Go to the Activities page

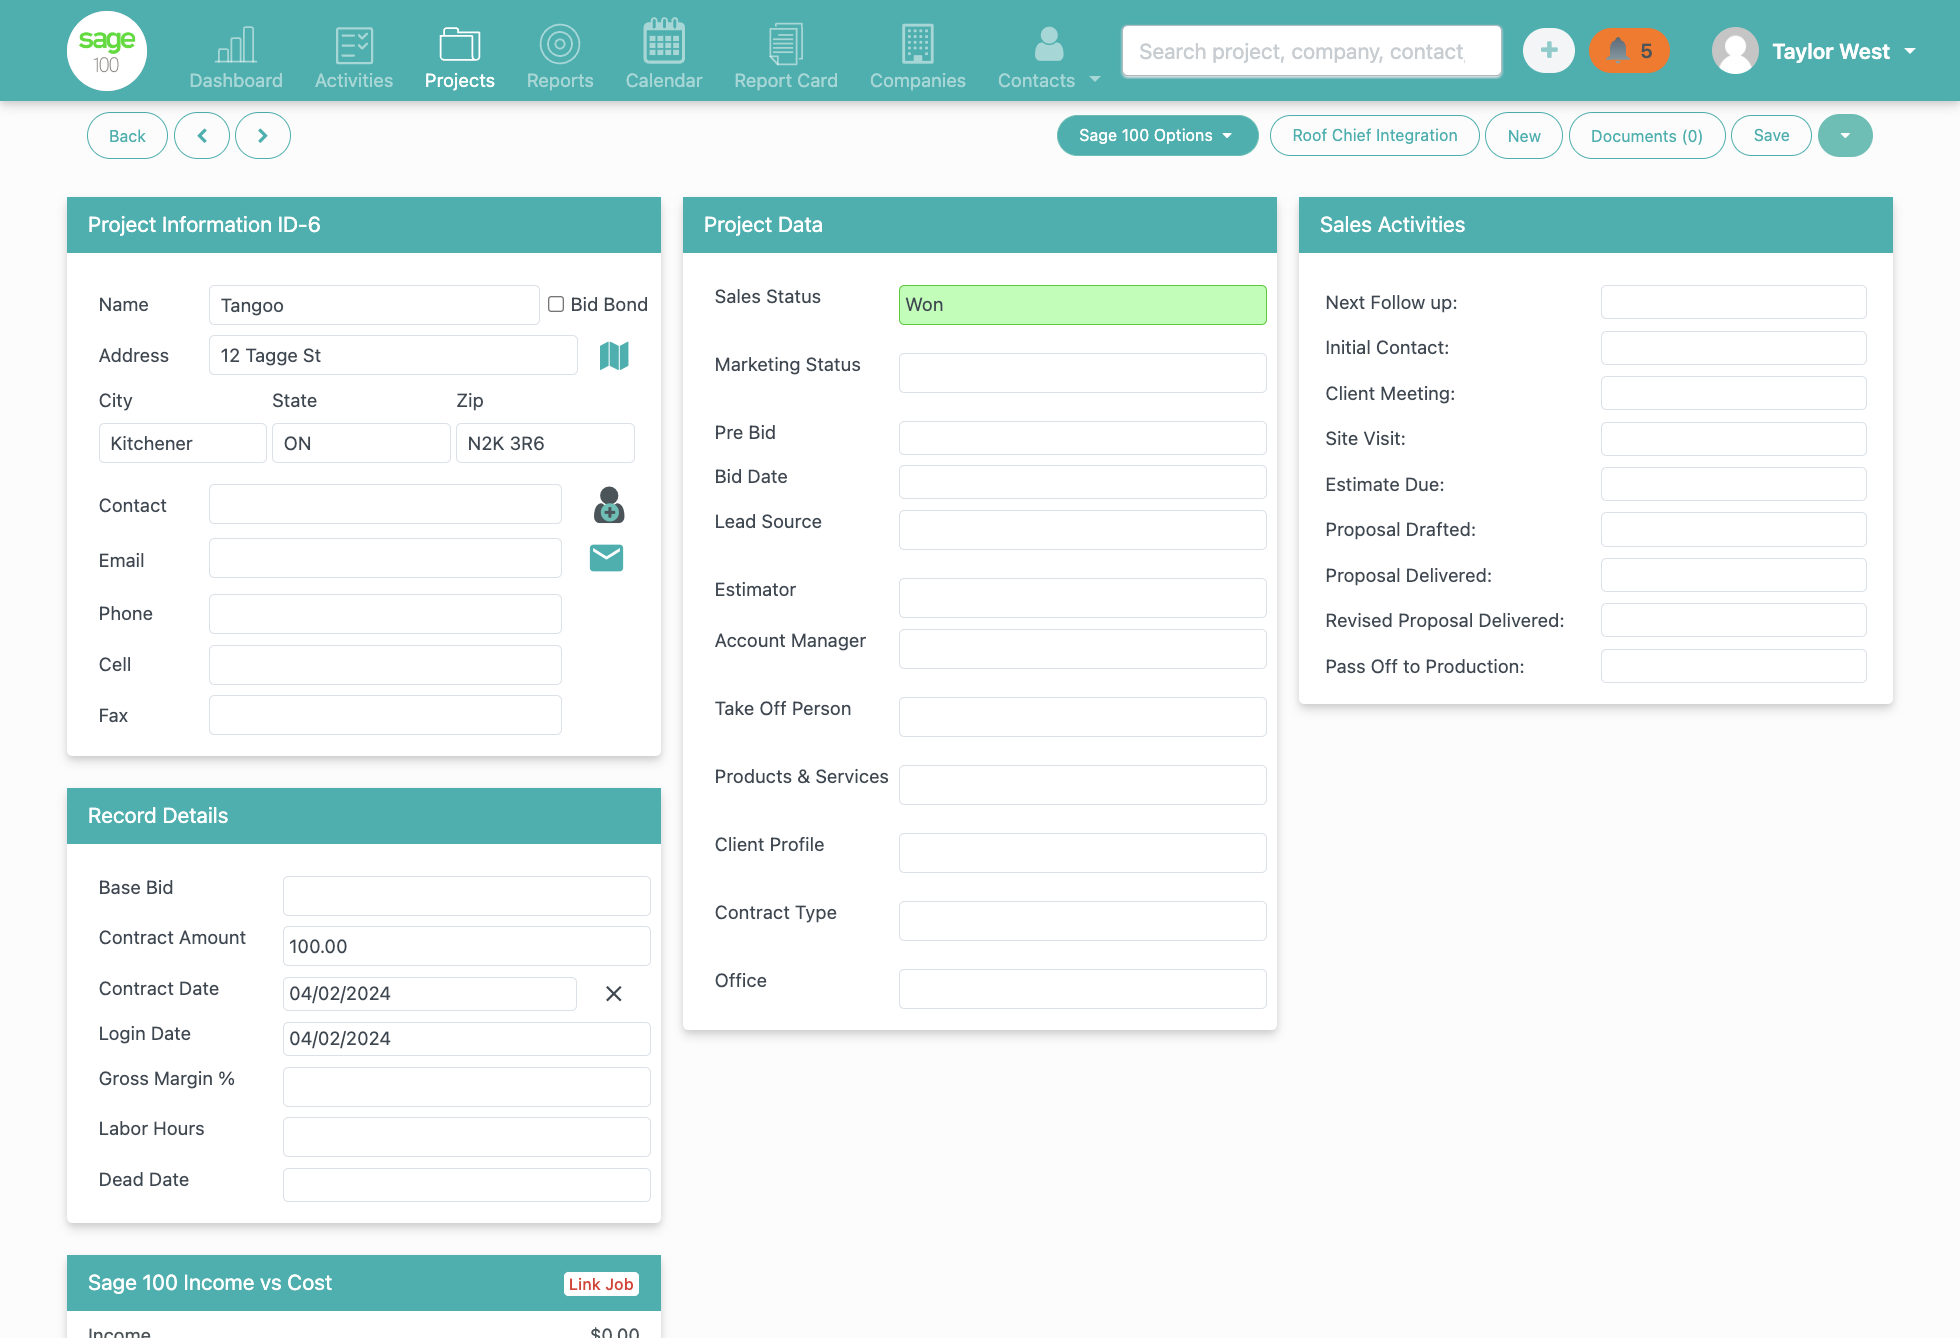pos(354,57)
